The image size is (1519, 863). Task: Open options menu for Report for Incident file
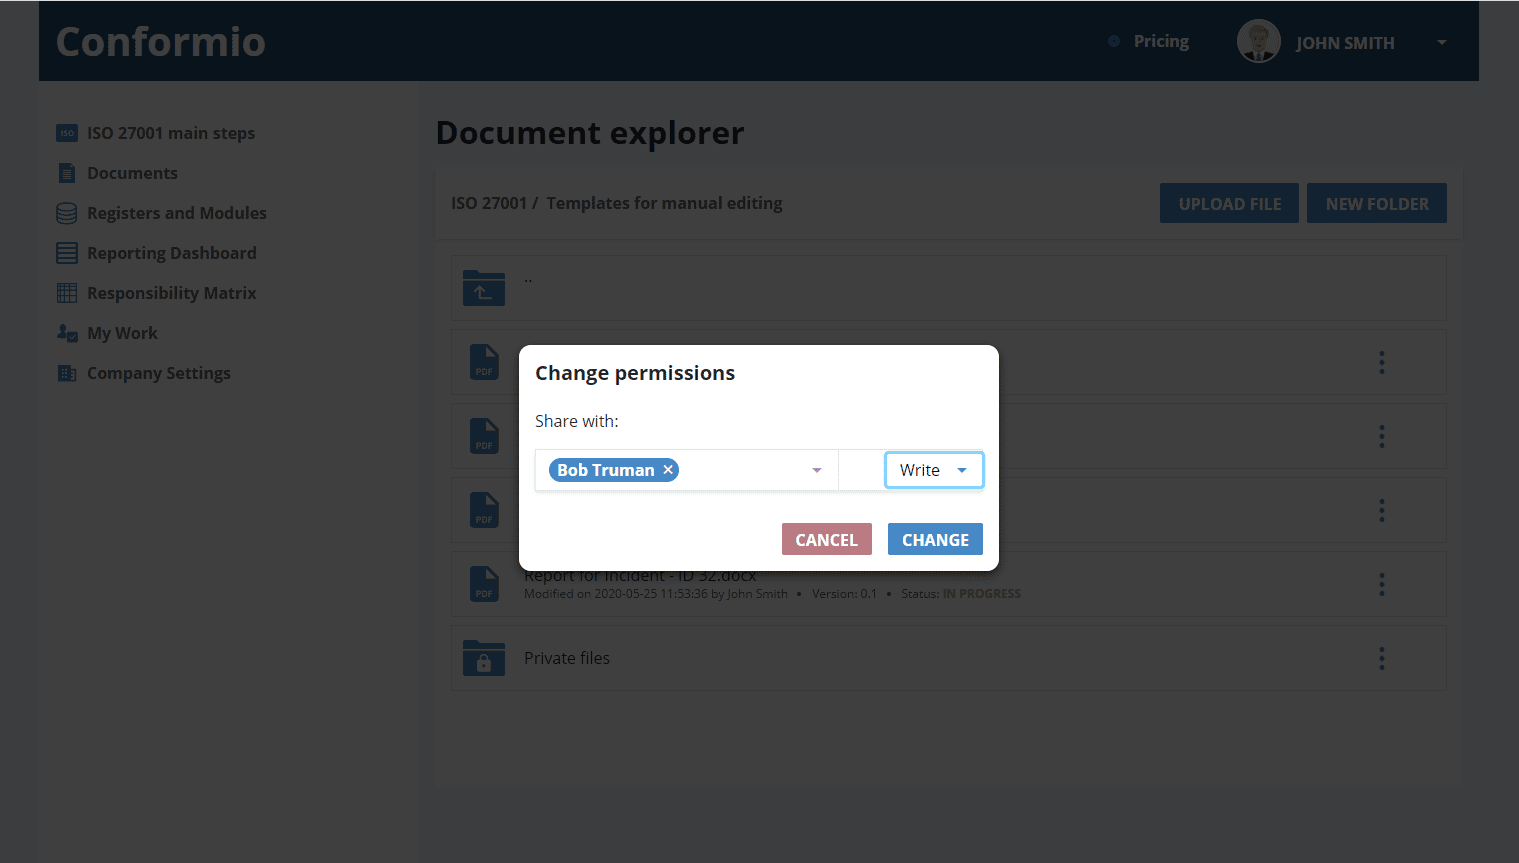tap(1382, 584)
